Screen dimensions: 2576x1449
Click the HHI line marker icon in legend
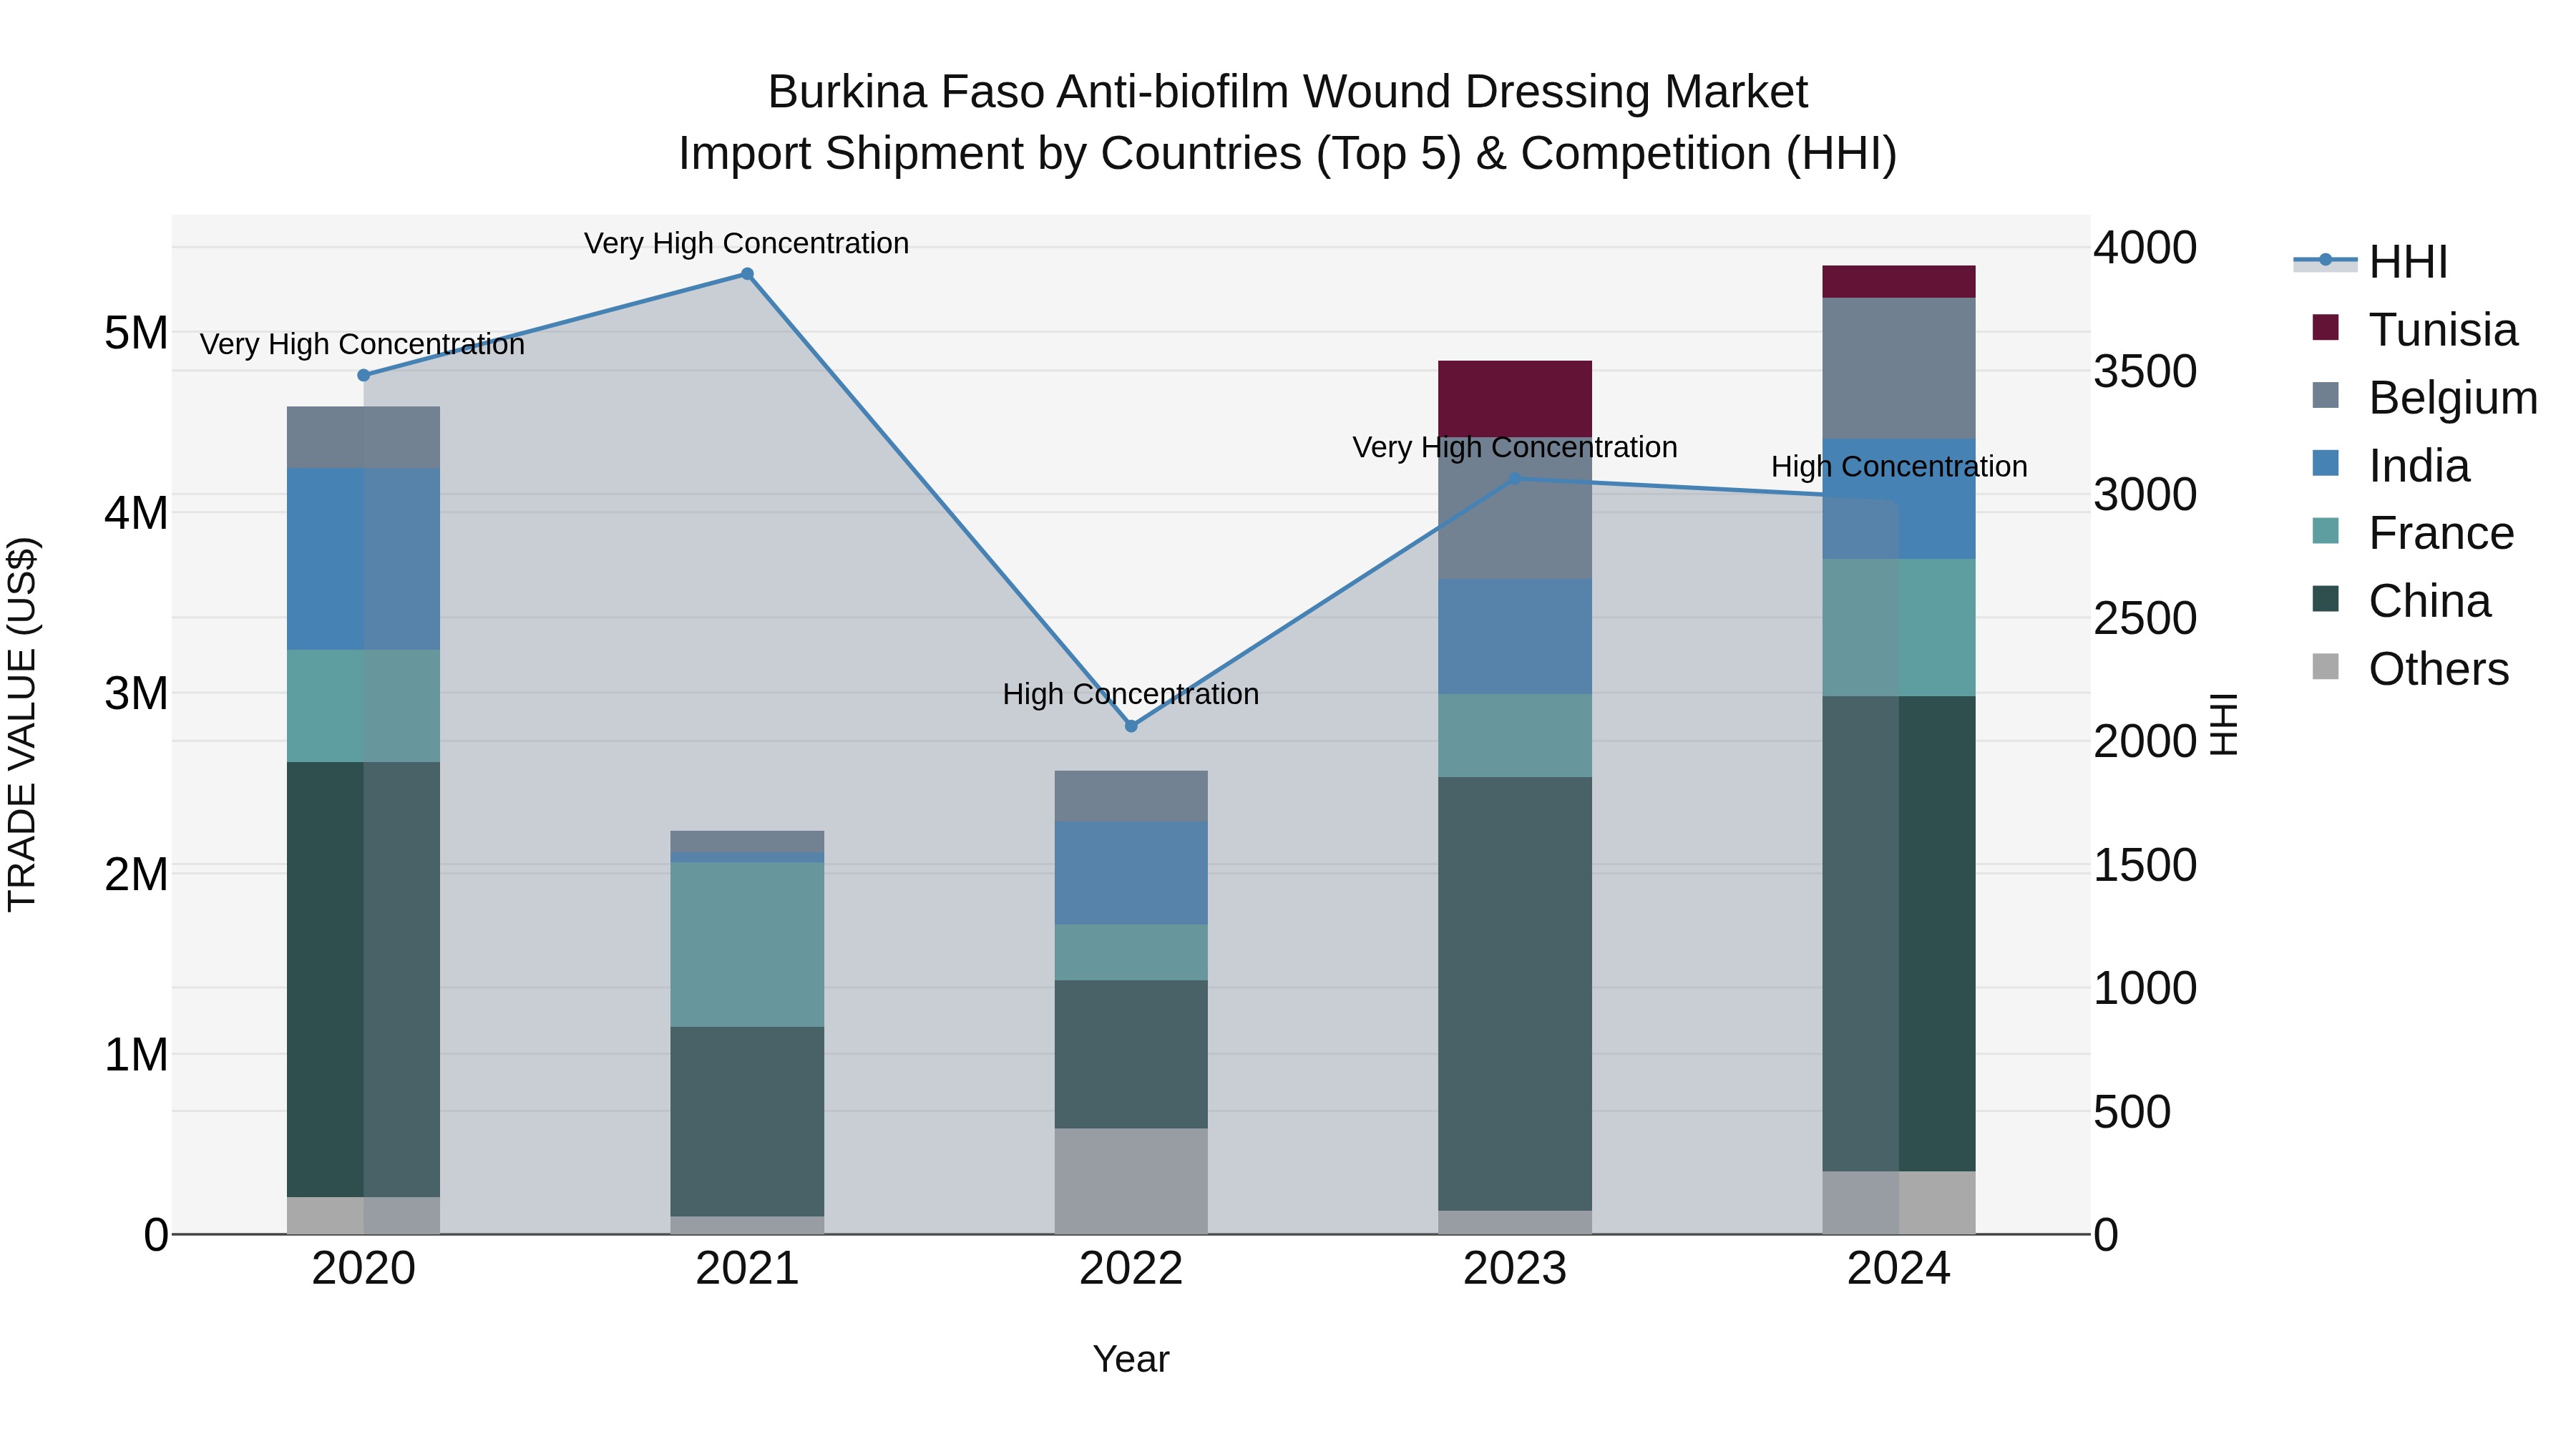pos(2325,261)
